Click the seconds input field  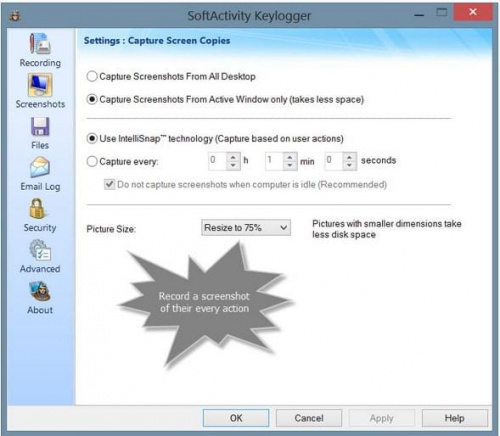[x=334, y=161]
